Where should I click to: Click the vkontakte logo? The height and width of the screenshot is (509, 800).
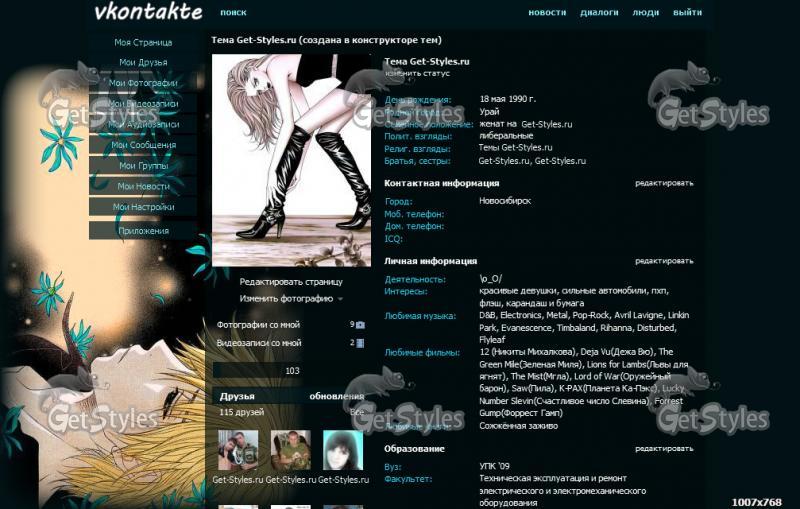click(x=148, y=12)
